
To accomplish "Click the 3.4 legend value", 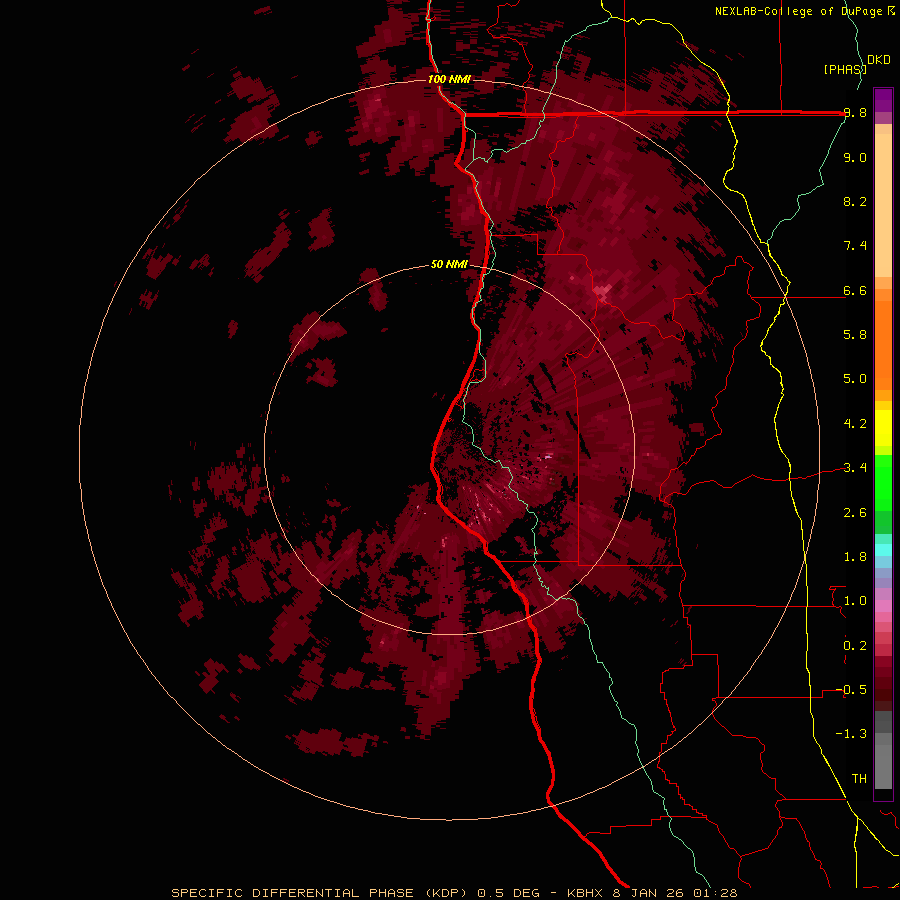I will tap(855, 468).
